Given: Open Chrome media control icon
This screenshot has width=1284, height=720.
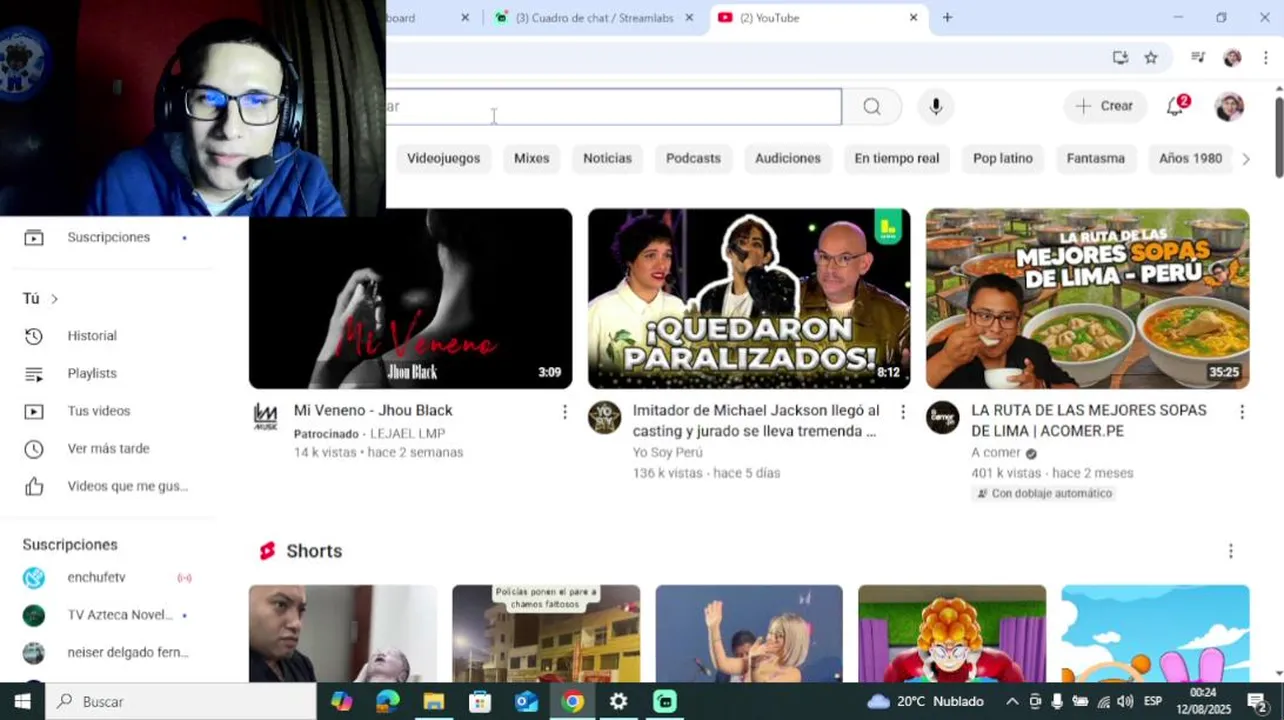Looking at the screenshot, I should (1198, 58).
